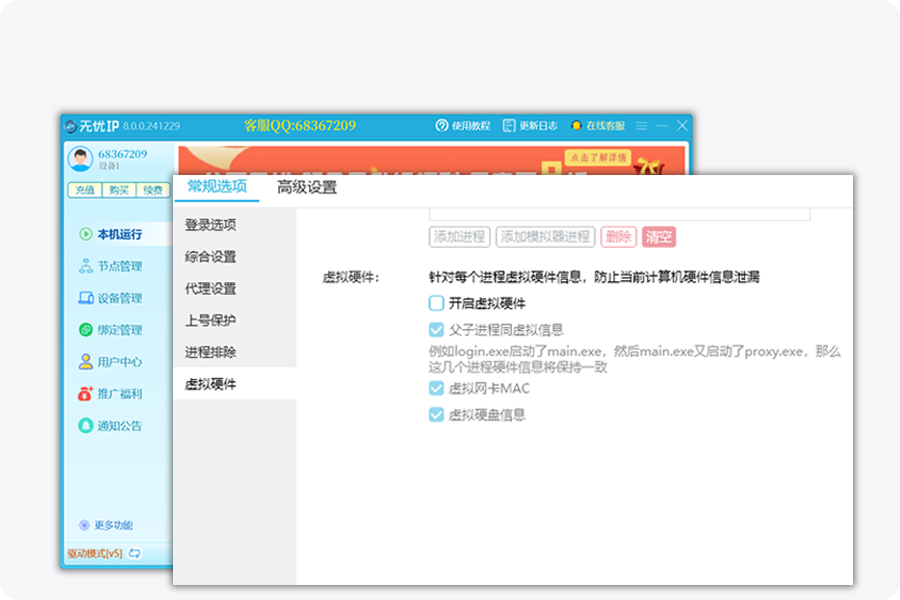
Task: Toggle the 父子进程同虚拟信息 checkbox
Action: (x=436, y=329)
